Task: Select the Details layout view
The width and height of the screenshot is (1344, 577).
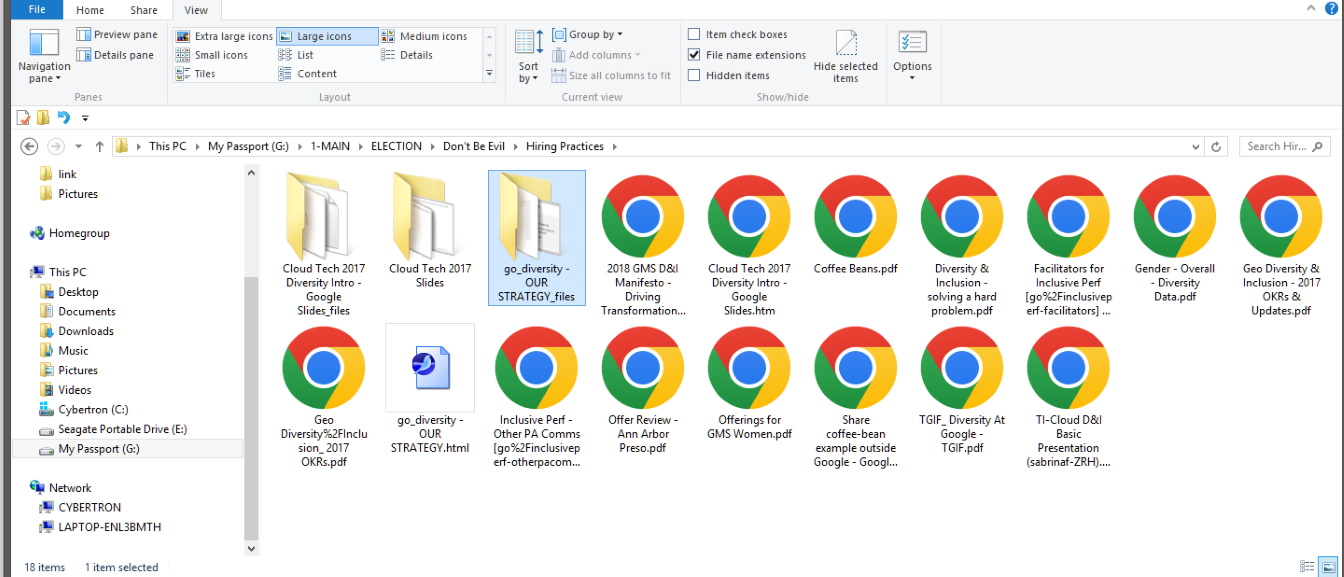Action: 416,55
